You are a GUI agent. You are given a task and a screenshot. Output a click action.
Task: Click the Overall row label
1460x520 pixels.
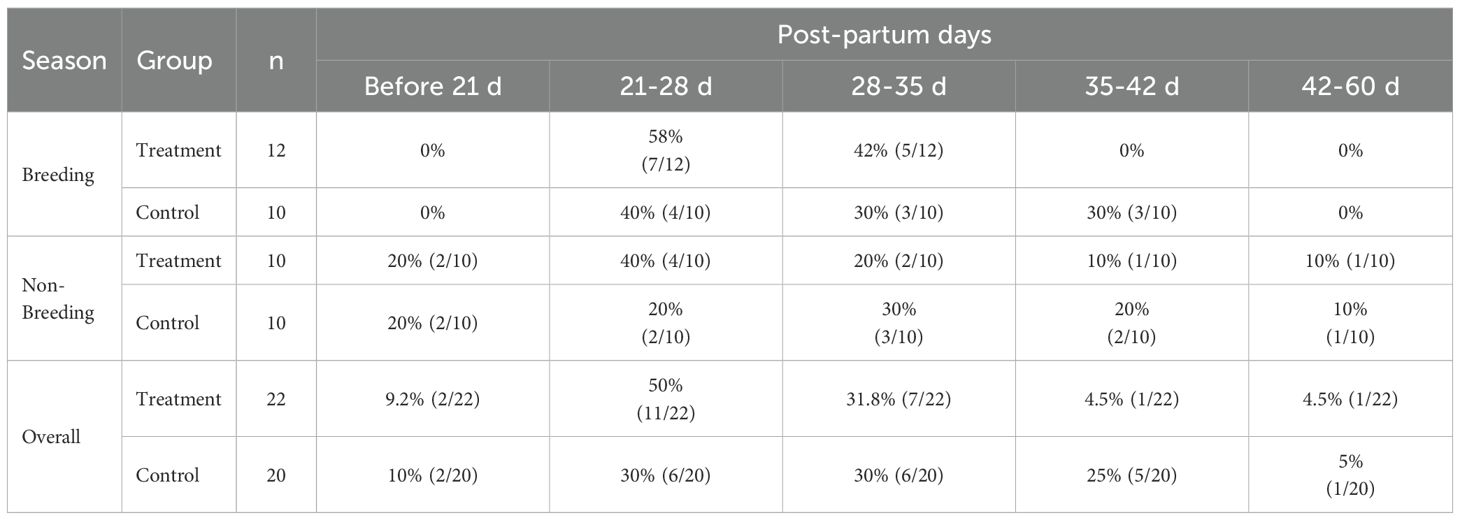[51, 437]
